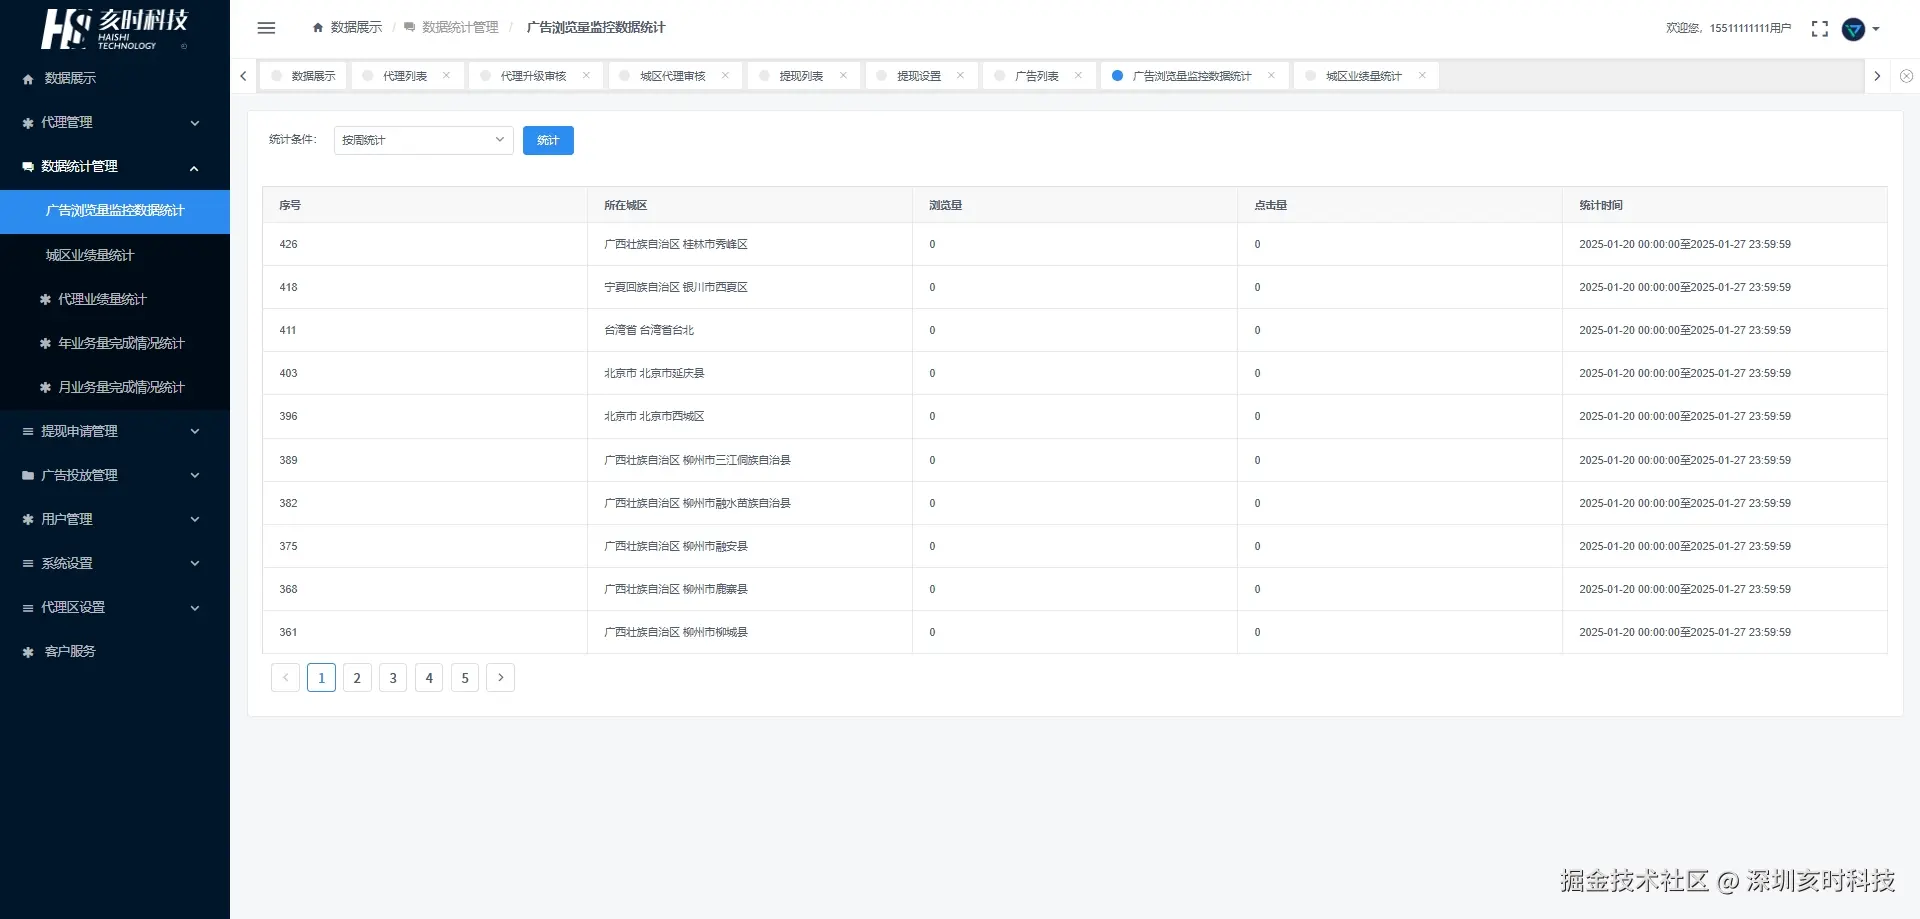Viewport: 1920px width, 919px height.
Task: Select row 426 广西壮族自治区 桂林市秀峰区
Action: 1075,244
